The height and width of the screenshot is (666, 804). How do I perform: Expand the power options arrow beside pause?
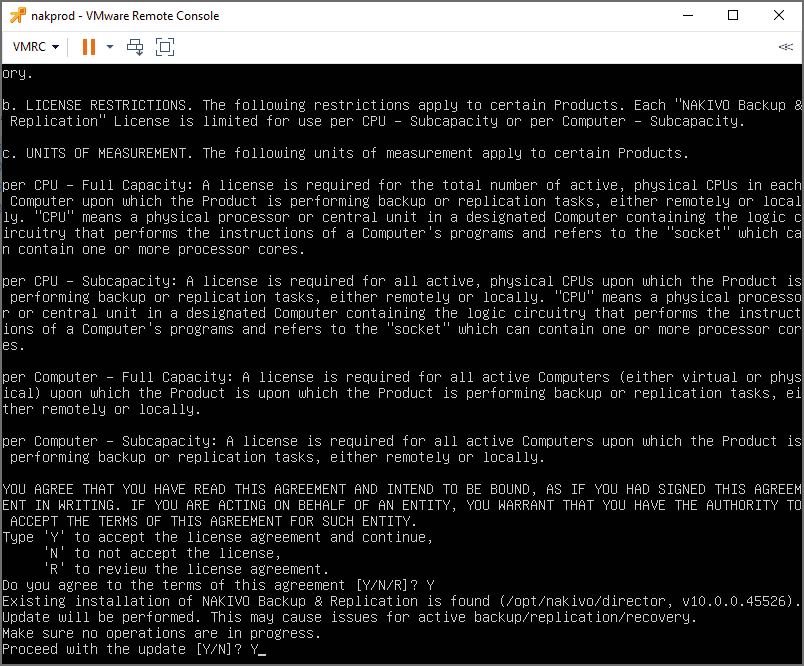pyautogui.click(x=110, y=47)
